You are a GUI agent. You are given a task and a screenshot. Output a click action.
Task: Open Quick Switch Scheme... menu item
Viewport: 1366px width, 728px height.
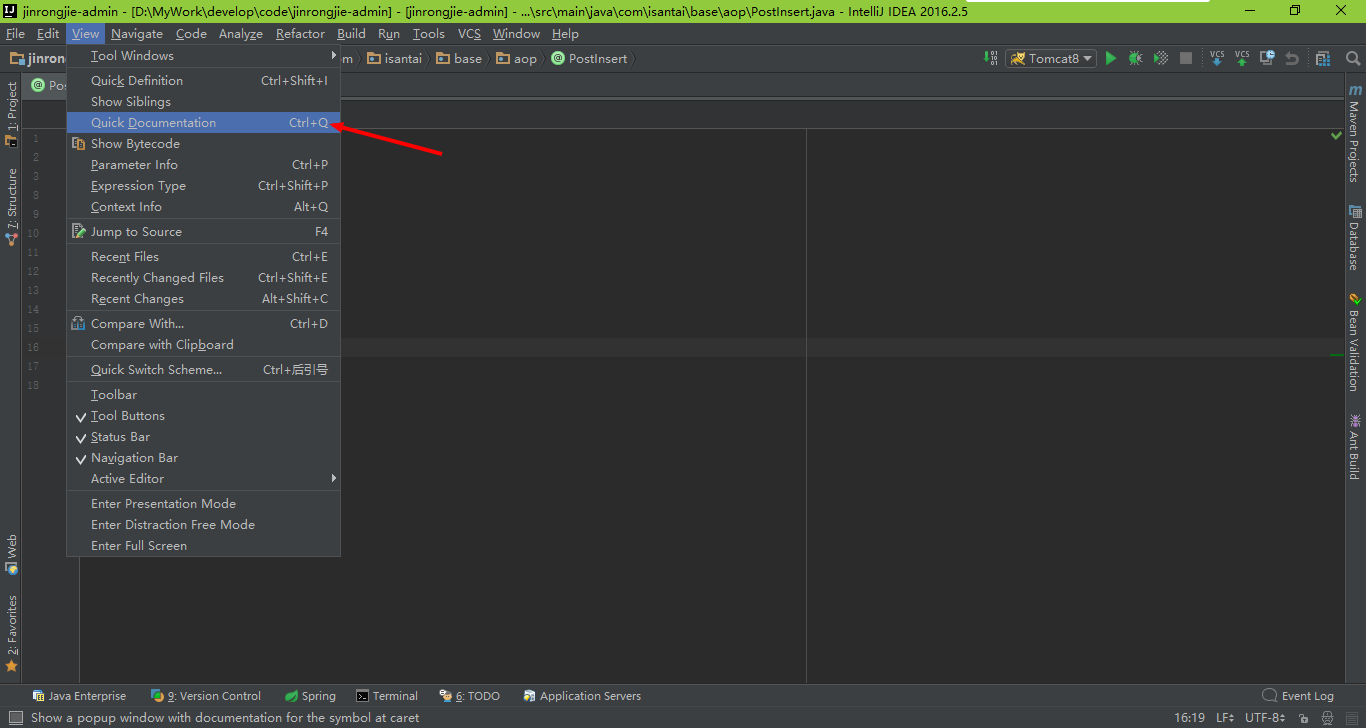coord(204,370)
